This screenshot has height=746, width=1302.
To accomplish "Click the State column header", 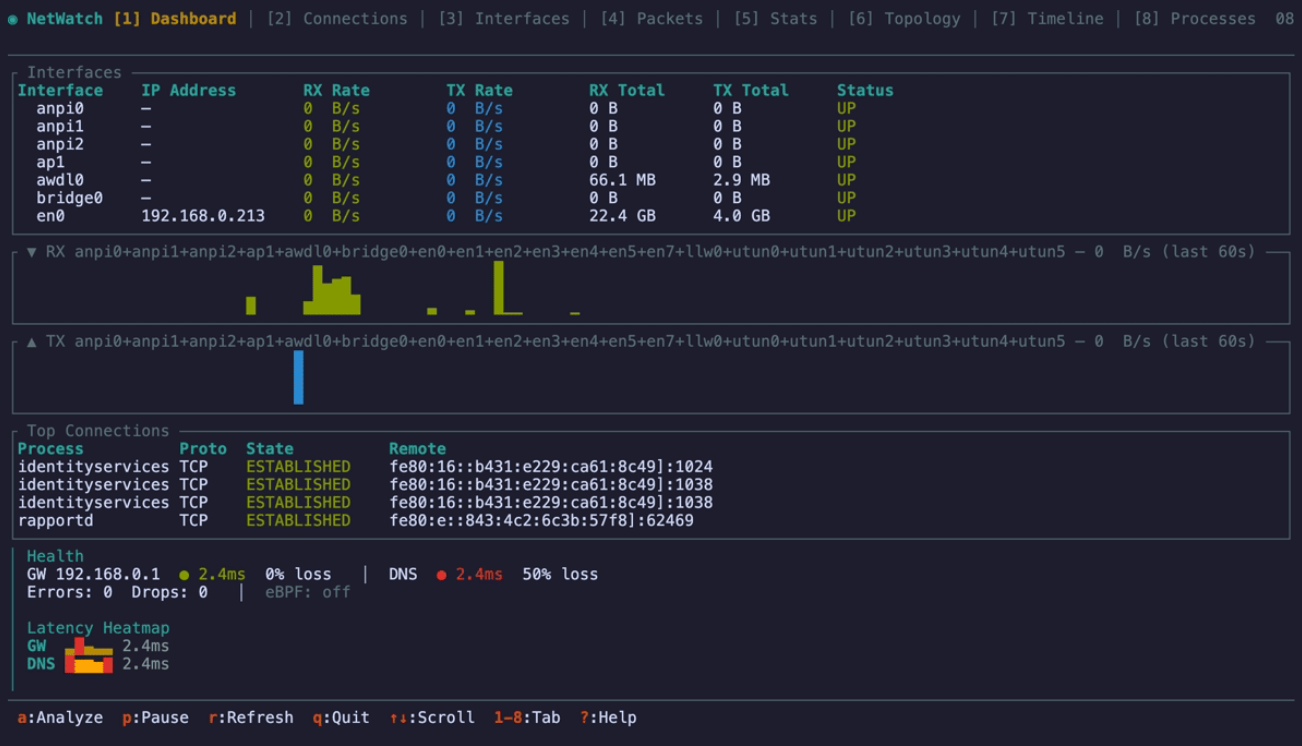I will pos(270,450).
